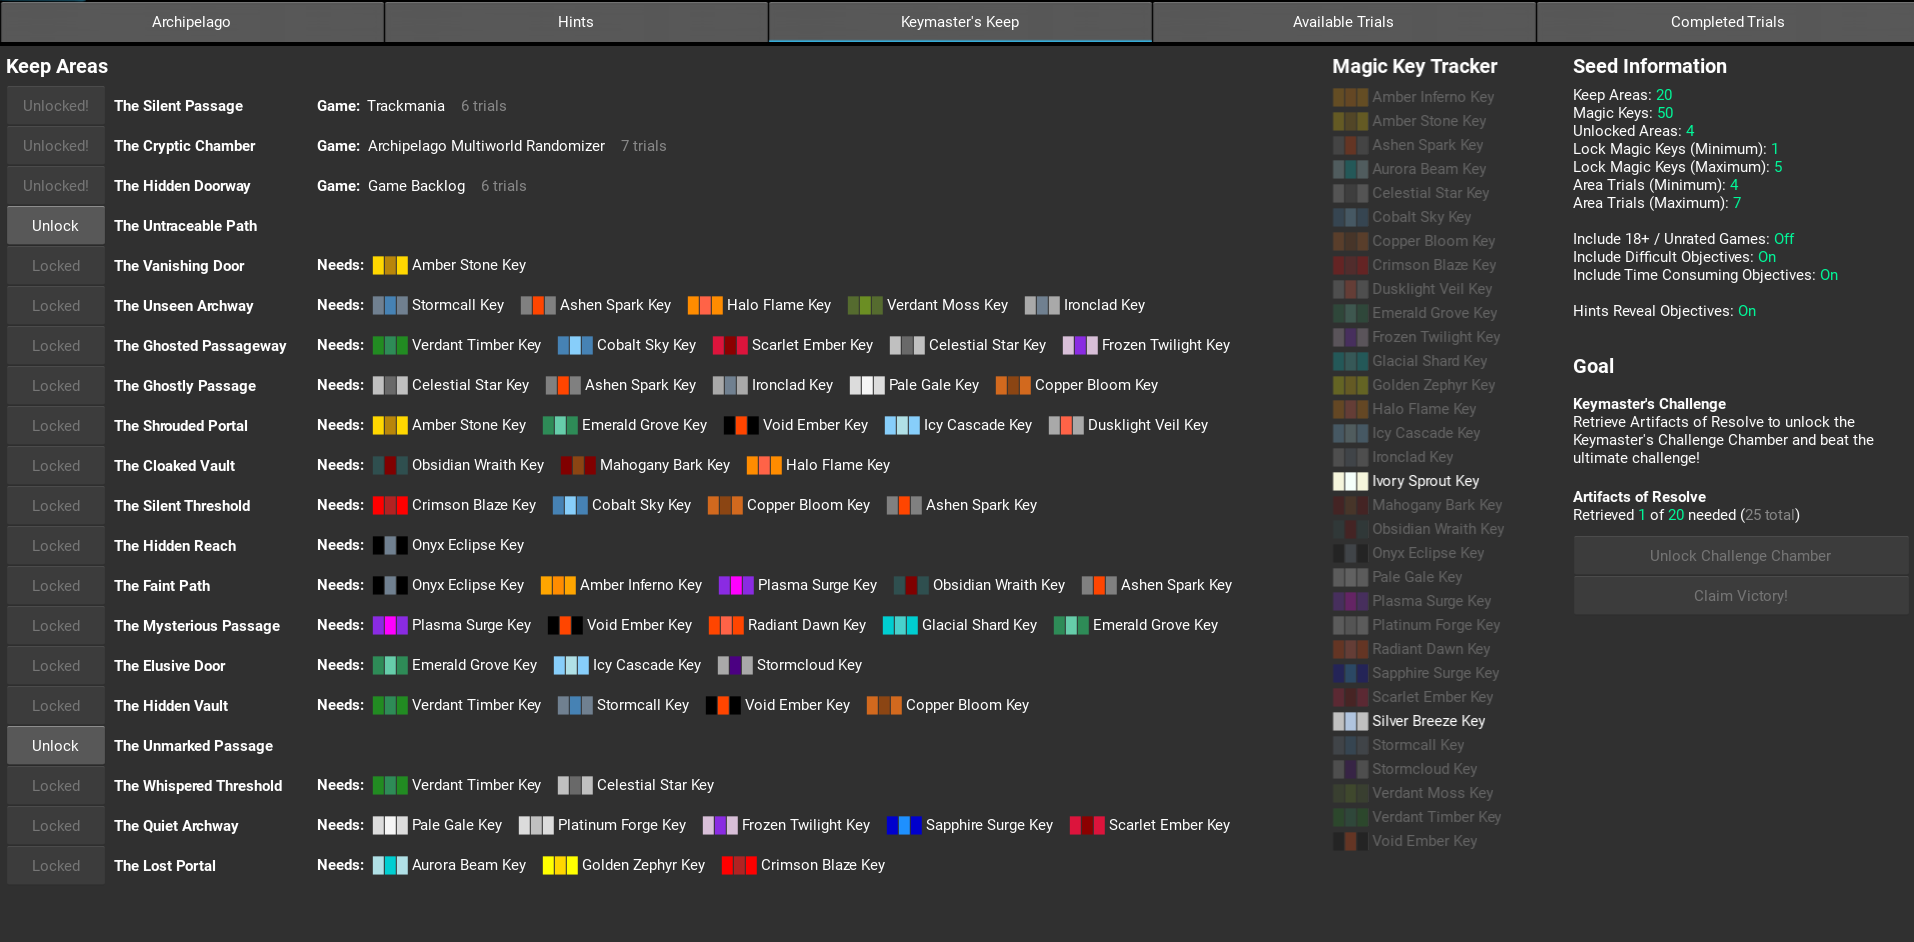This screenshot has height=942, width=1914.
Task: Open the Completed Trials tab
Action: tap(1726, 22)
